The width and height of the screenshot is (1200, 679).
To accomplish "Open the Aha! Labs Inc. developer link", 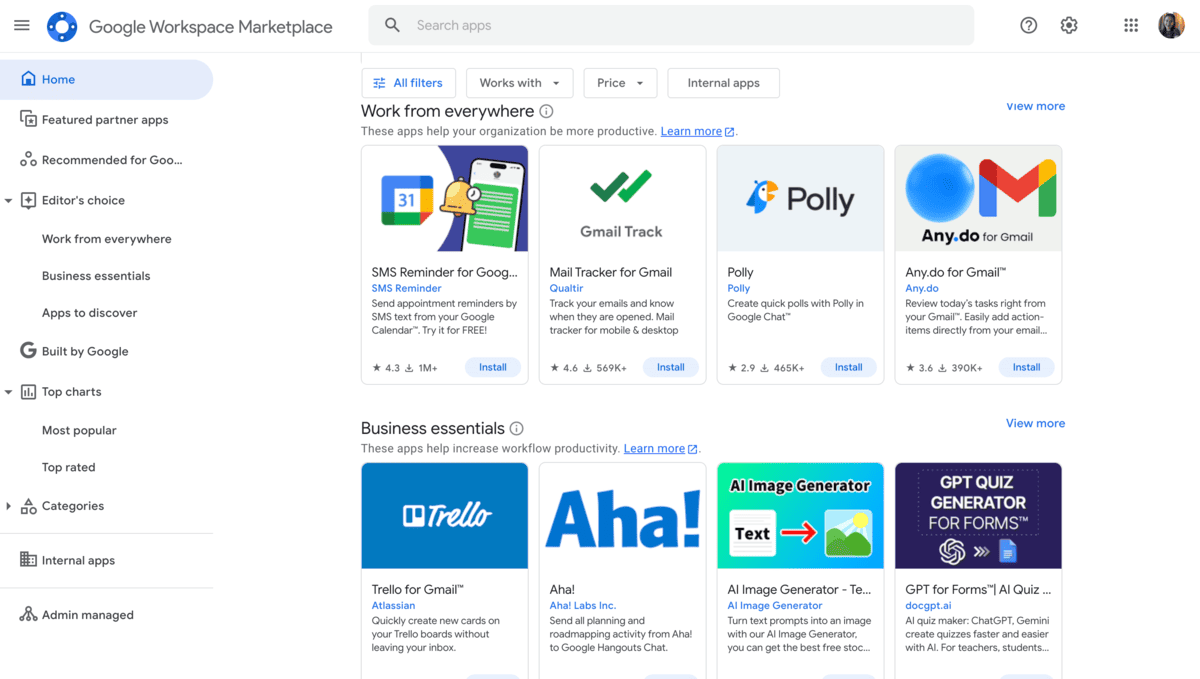I will click(583, 605).
